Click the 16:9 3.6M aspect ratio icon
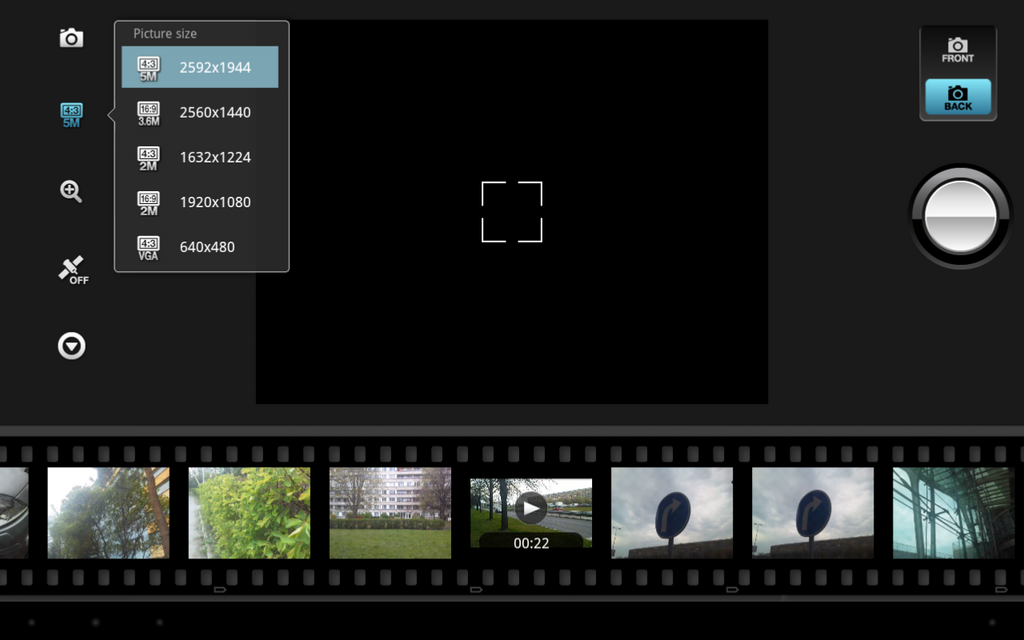 tap(148, 113)
